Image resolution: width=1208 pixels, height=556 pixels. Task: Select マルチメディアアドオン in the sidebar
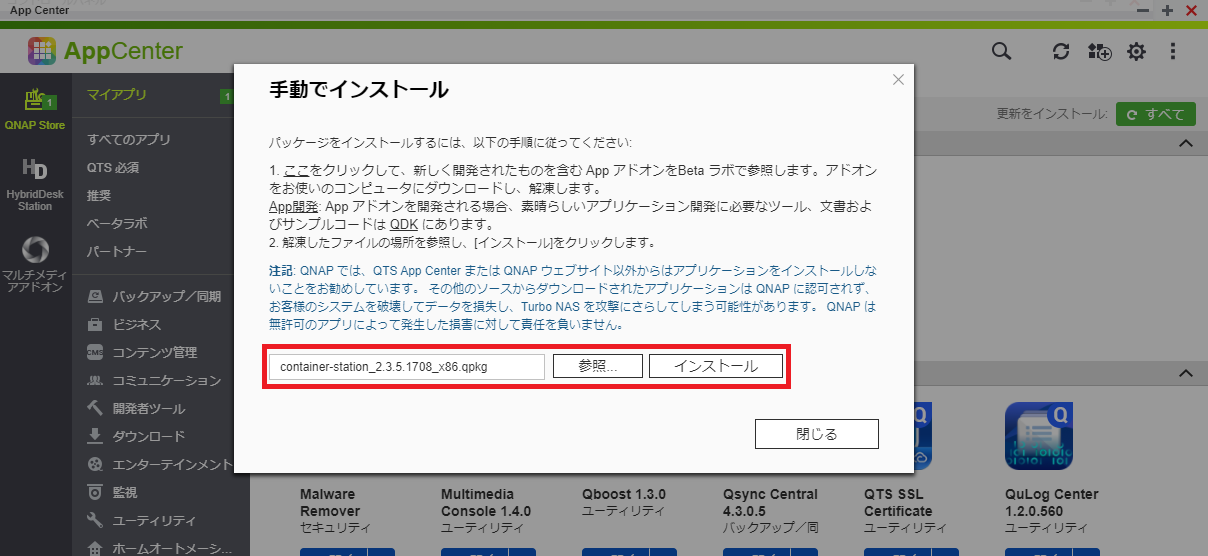(35, 265)
